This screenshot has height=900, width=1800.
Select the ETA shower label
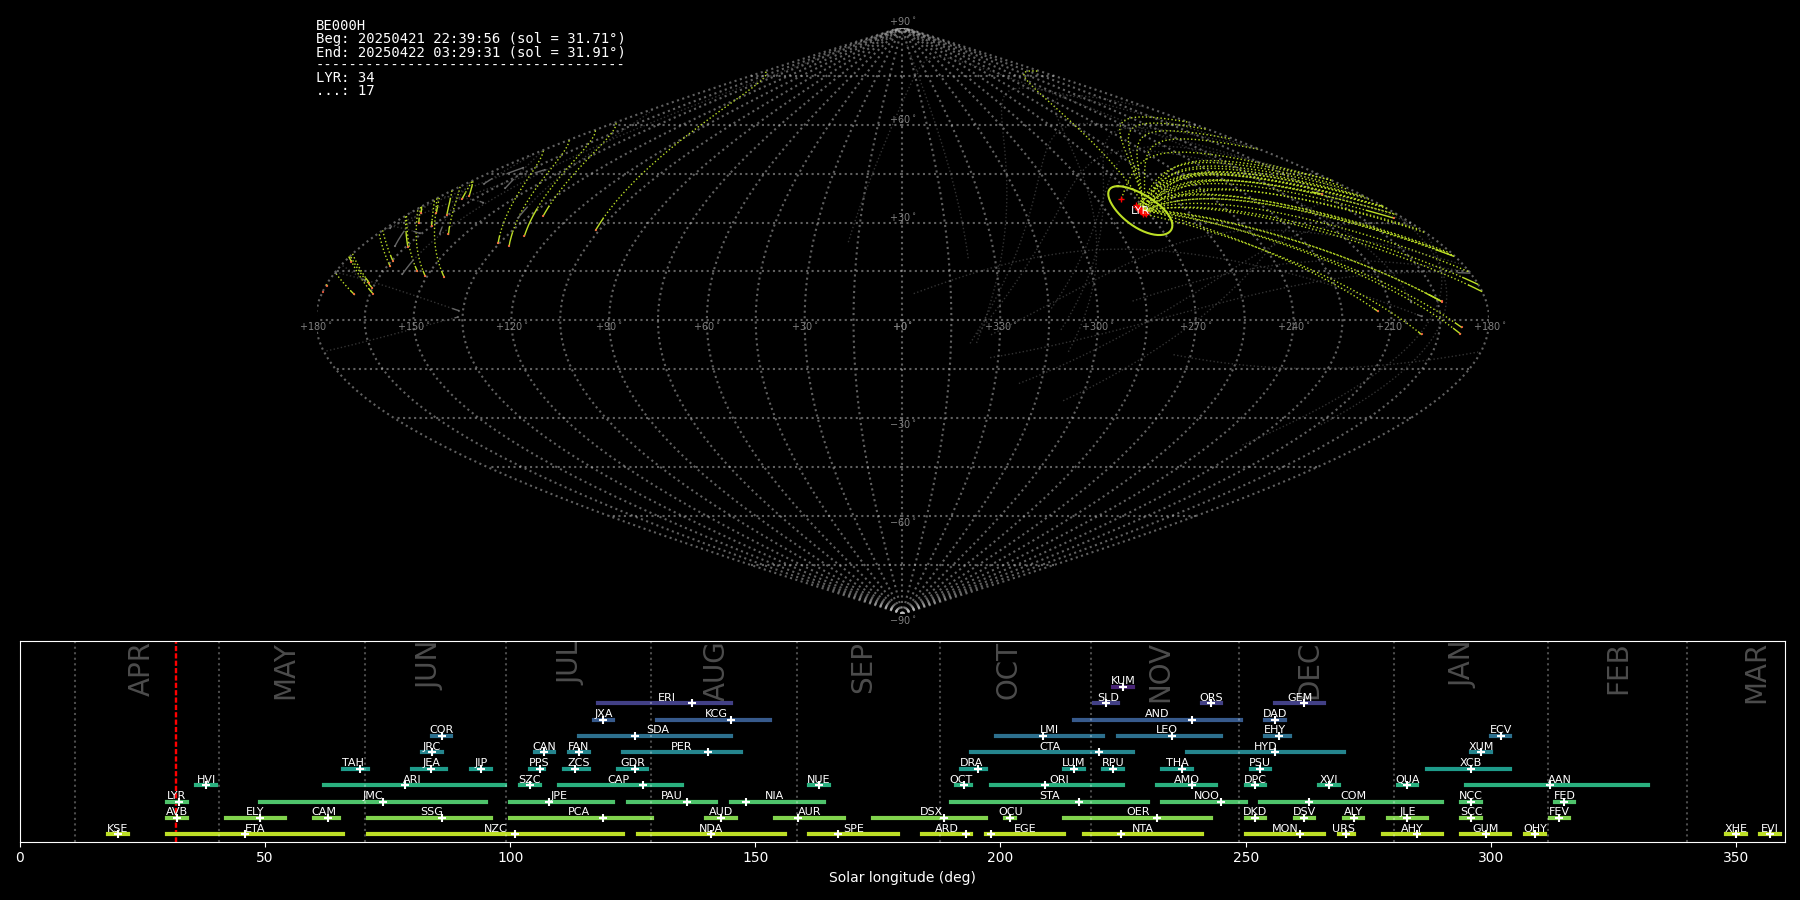[255, 829]
